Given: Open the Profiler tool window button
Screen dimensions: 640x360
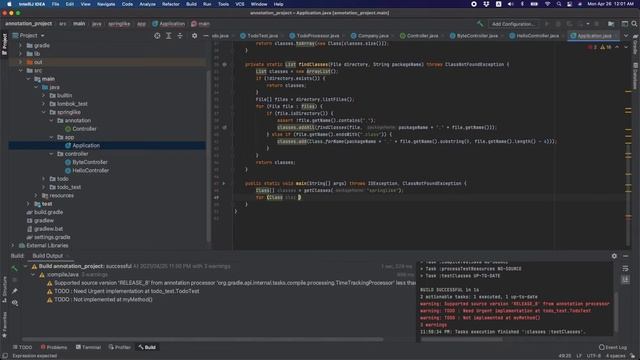Looking at the screenshot, I should coord(120,347).
